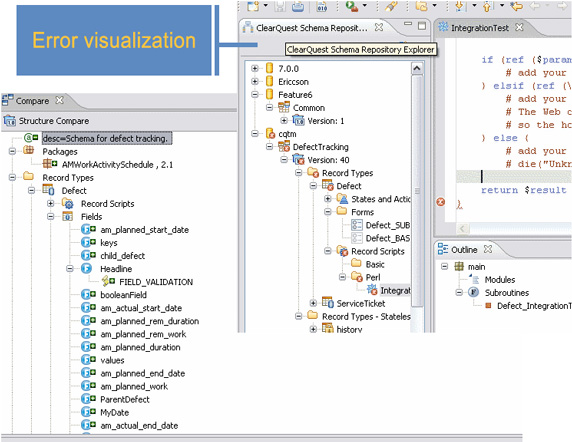Collapse the Subroutines node in Outline
Viewport: 572px width, 442px height.
459,292
